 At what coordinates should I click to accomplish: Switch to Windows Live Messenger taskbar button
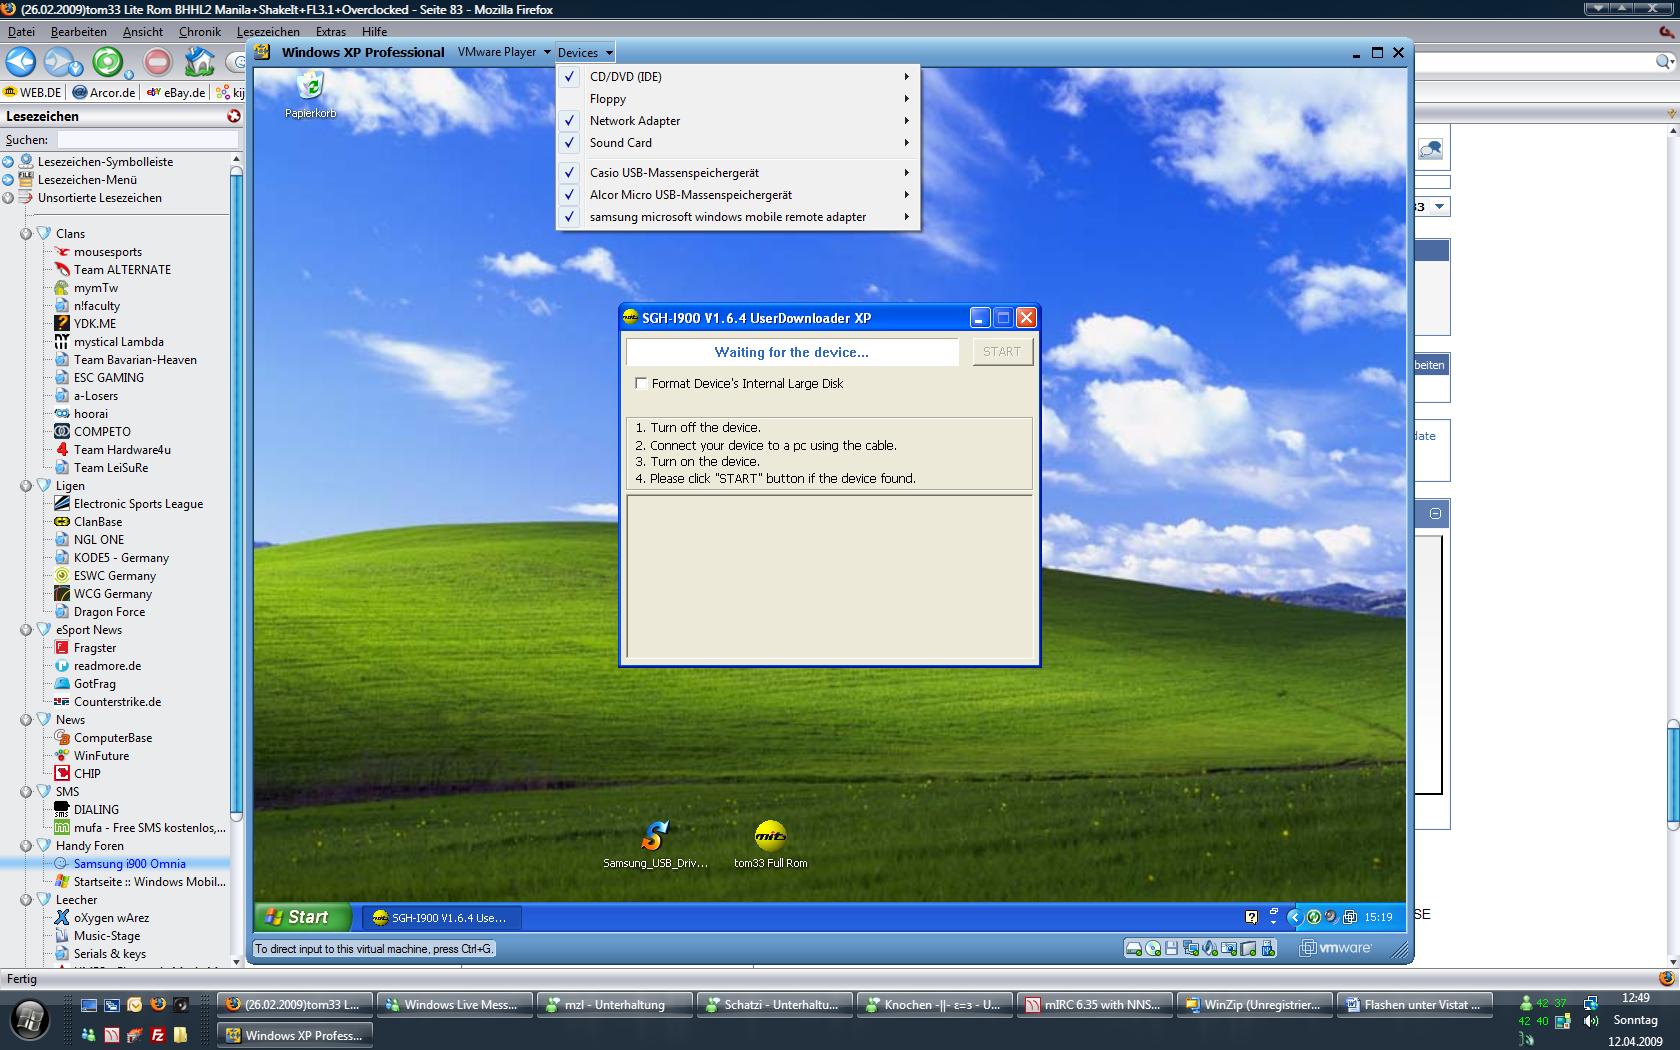tap(454, 1005)
